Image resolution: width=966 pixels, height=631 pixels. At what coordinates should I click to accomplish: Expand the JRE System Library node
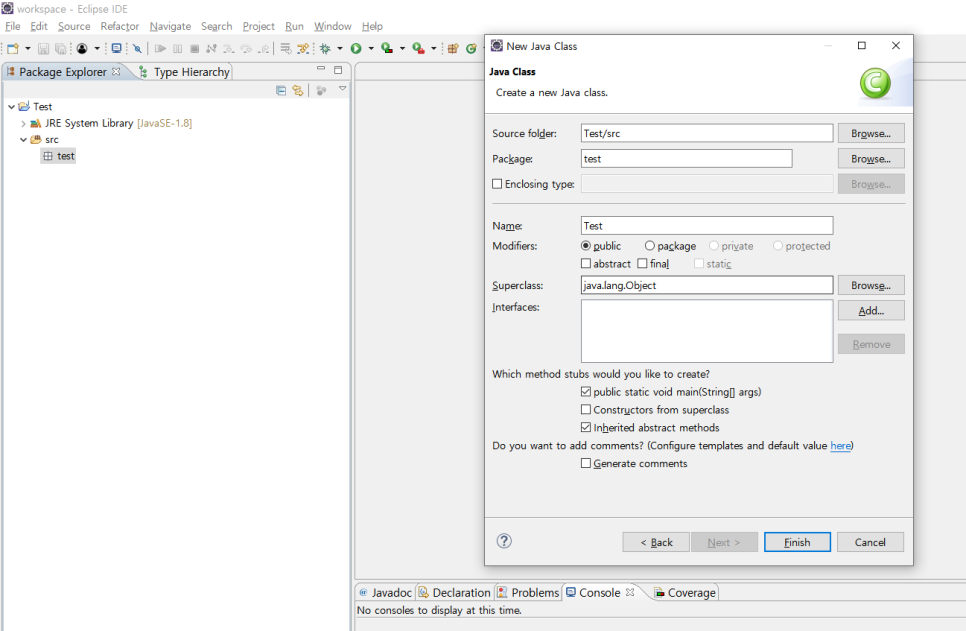(x=23, y=123)
